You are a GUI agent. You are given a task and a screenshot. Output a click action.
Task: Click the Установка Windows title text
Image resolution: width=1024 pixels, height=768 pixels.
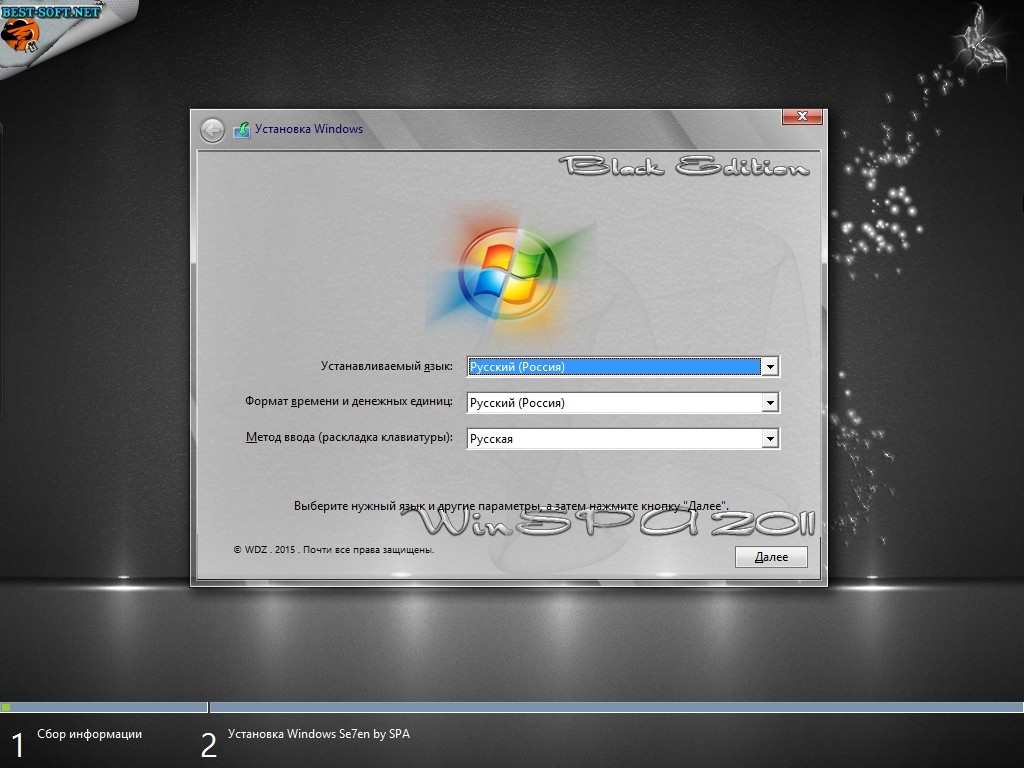(x=309, y=129)
